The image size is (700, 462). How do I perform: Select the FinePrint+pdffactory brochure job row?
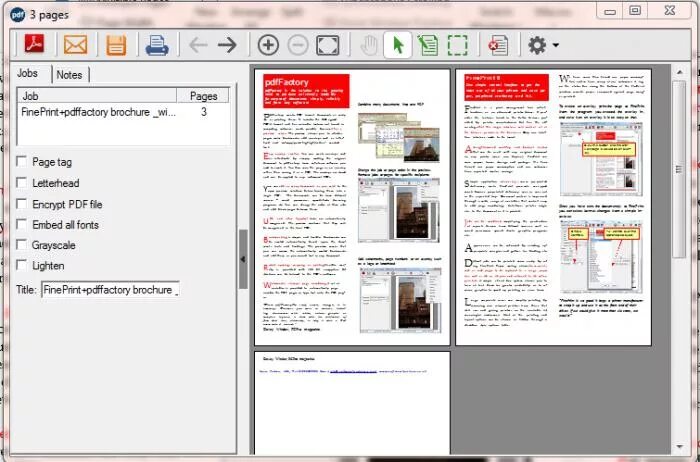point(123,112)
